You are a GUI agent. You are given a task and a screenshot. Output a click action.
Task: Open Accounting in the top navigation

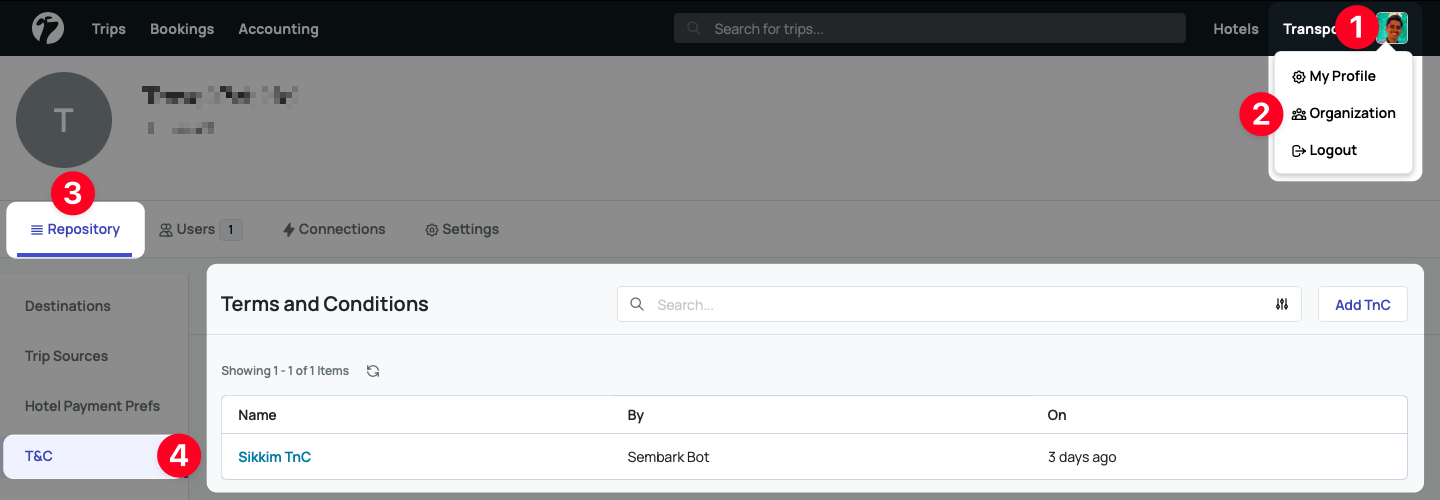pyautogui.click(x=278, y=29)
